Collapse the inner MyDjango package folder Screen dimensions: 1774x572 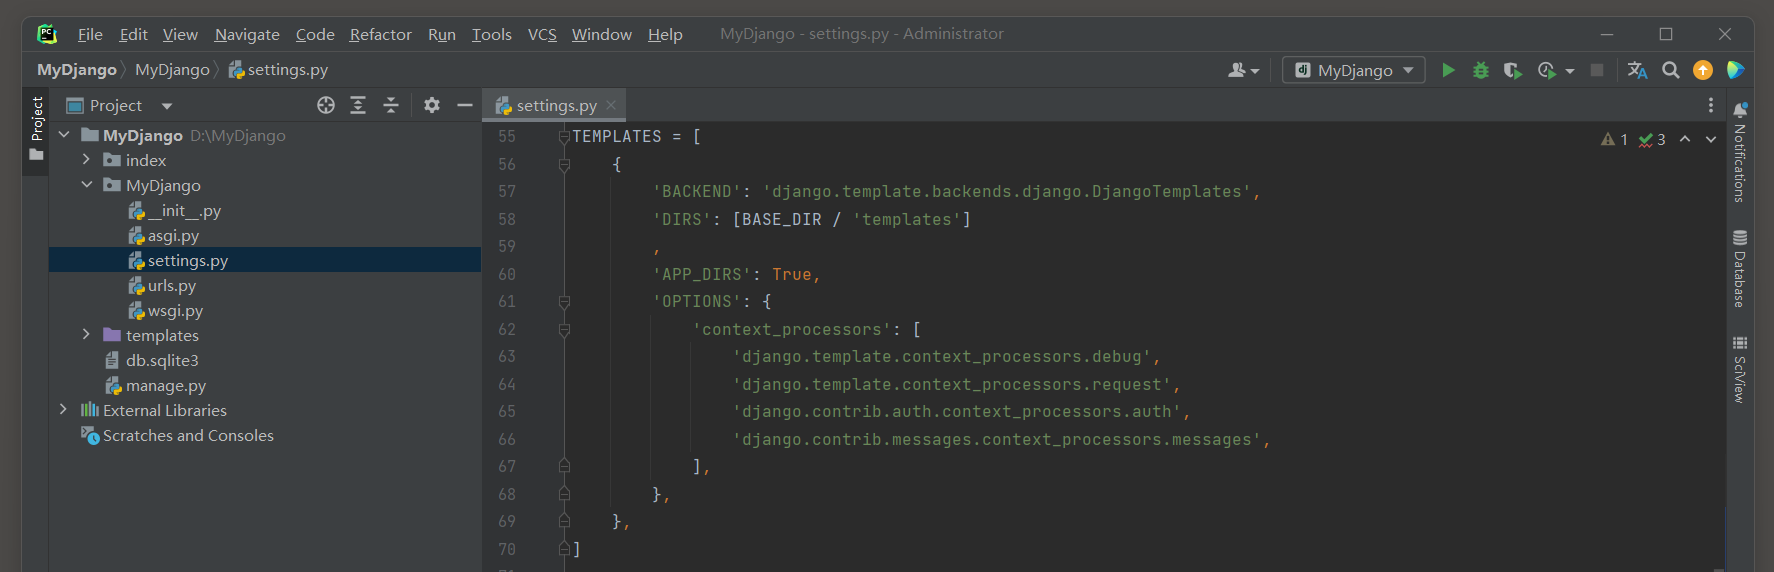[86, 184]
